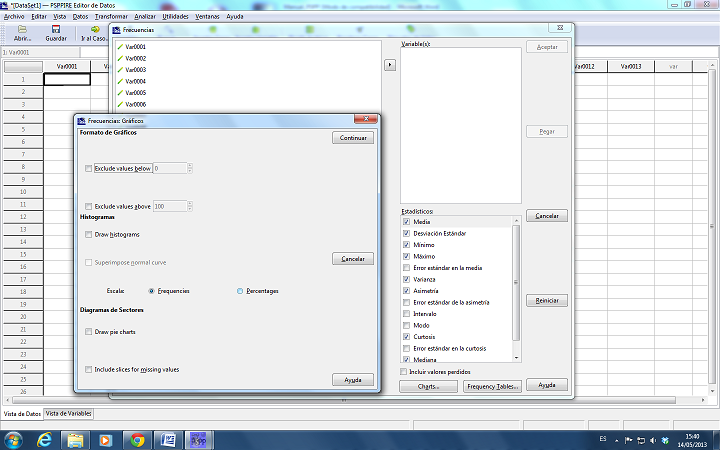720x450 pixels.
Task: Check the Intervalo statistic
Action: [406, 314]
